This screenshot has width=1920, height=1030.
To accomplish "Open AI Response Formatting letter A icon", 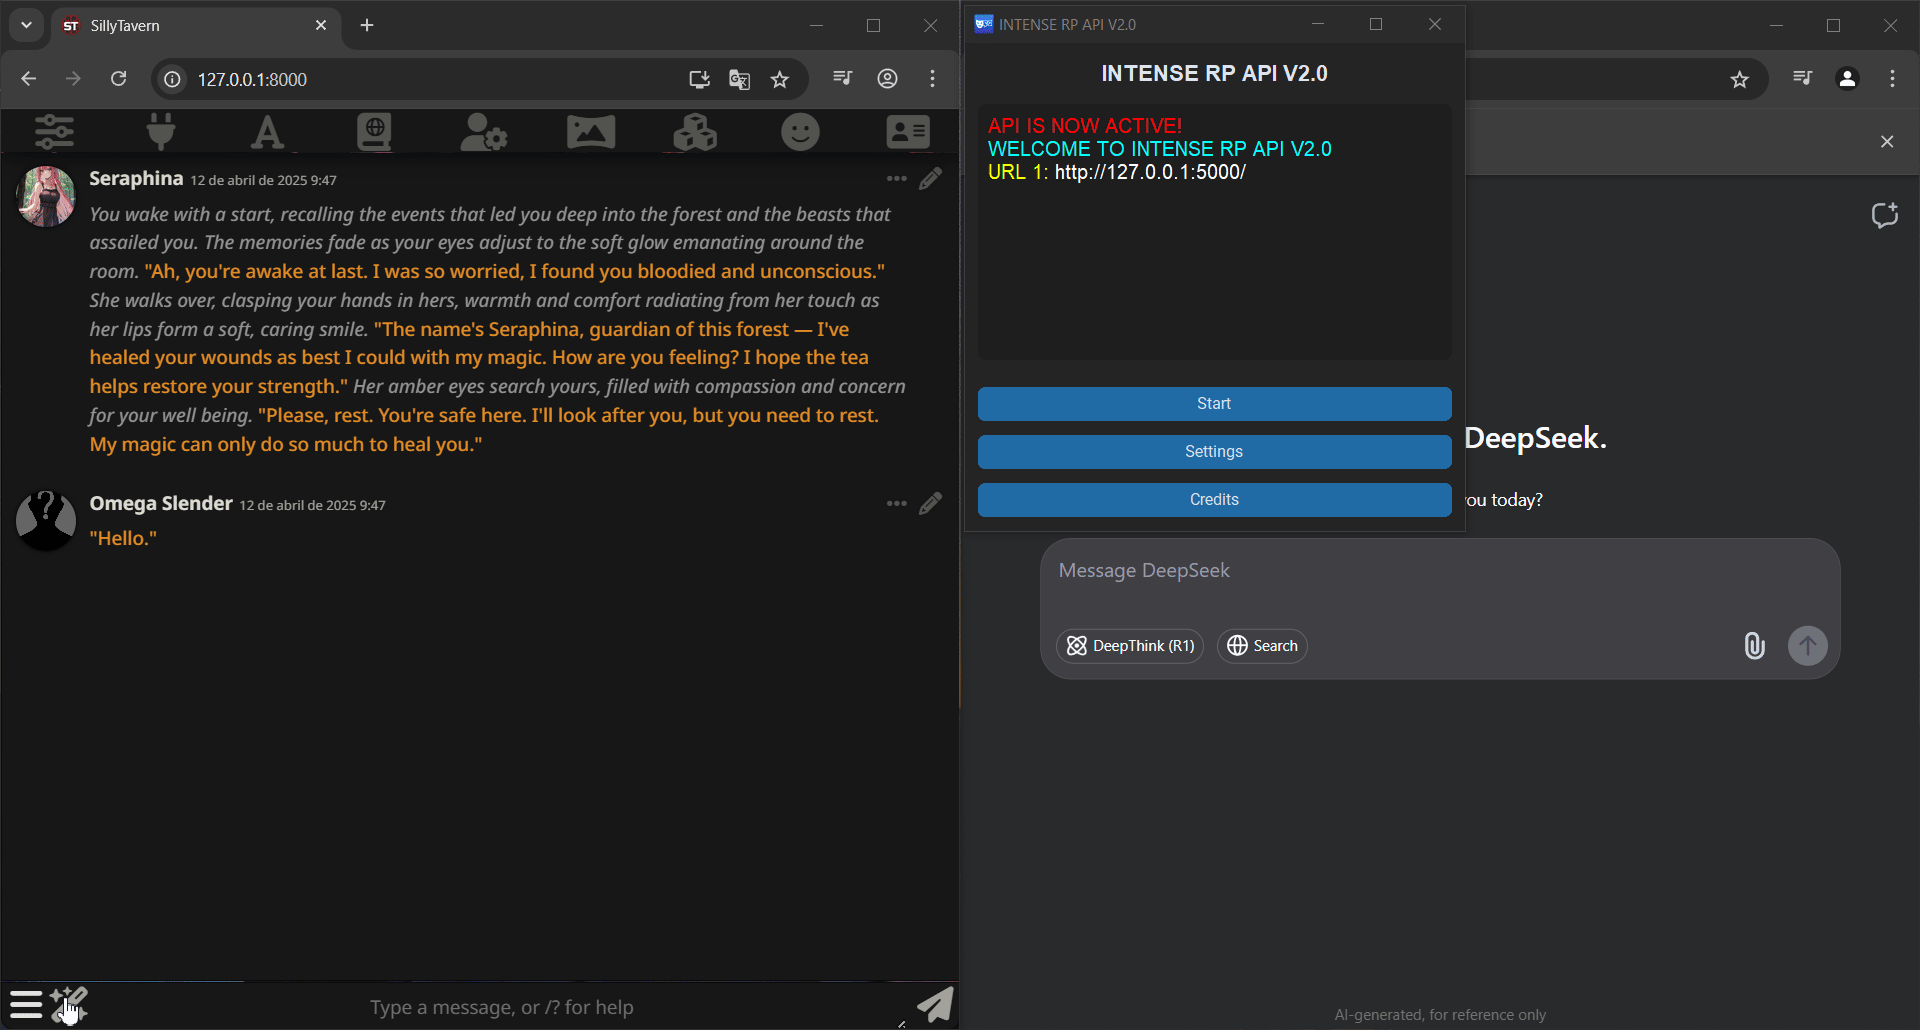I will pyautogui.click(x=267, y=132).
